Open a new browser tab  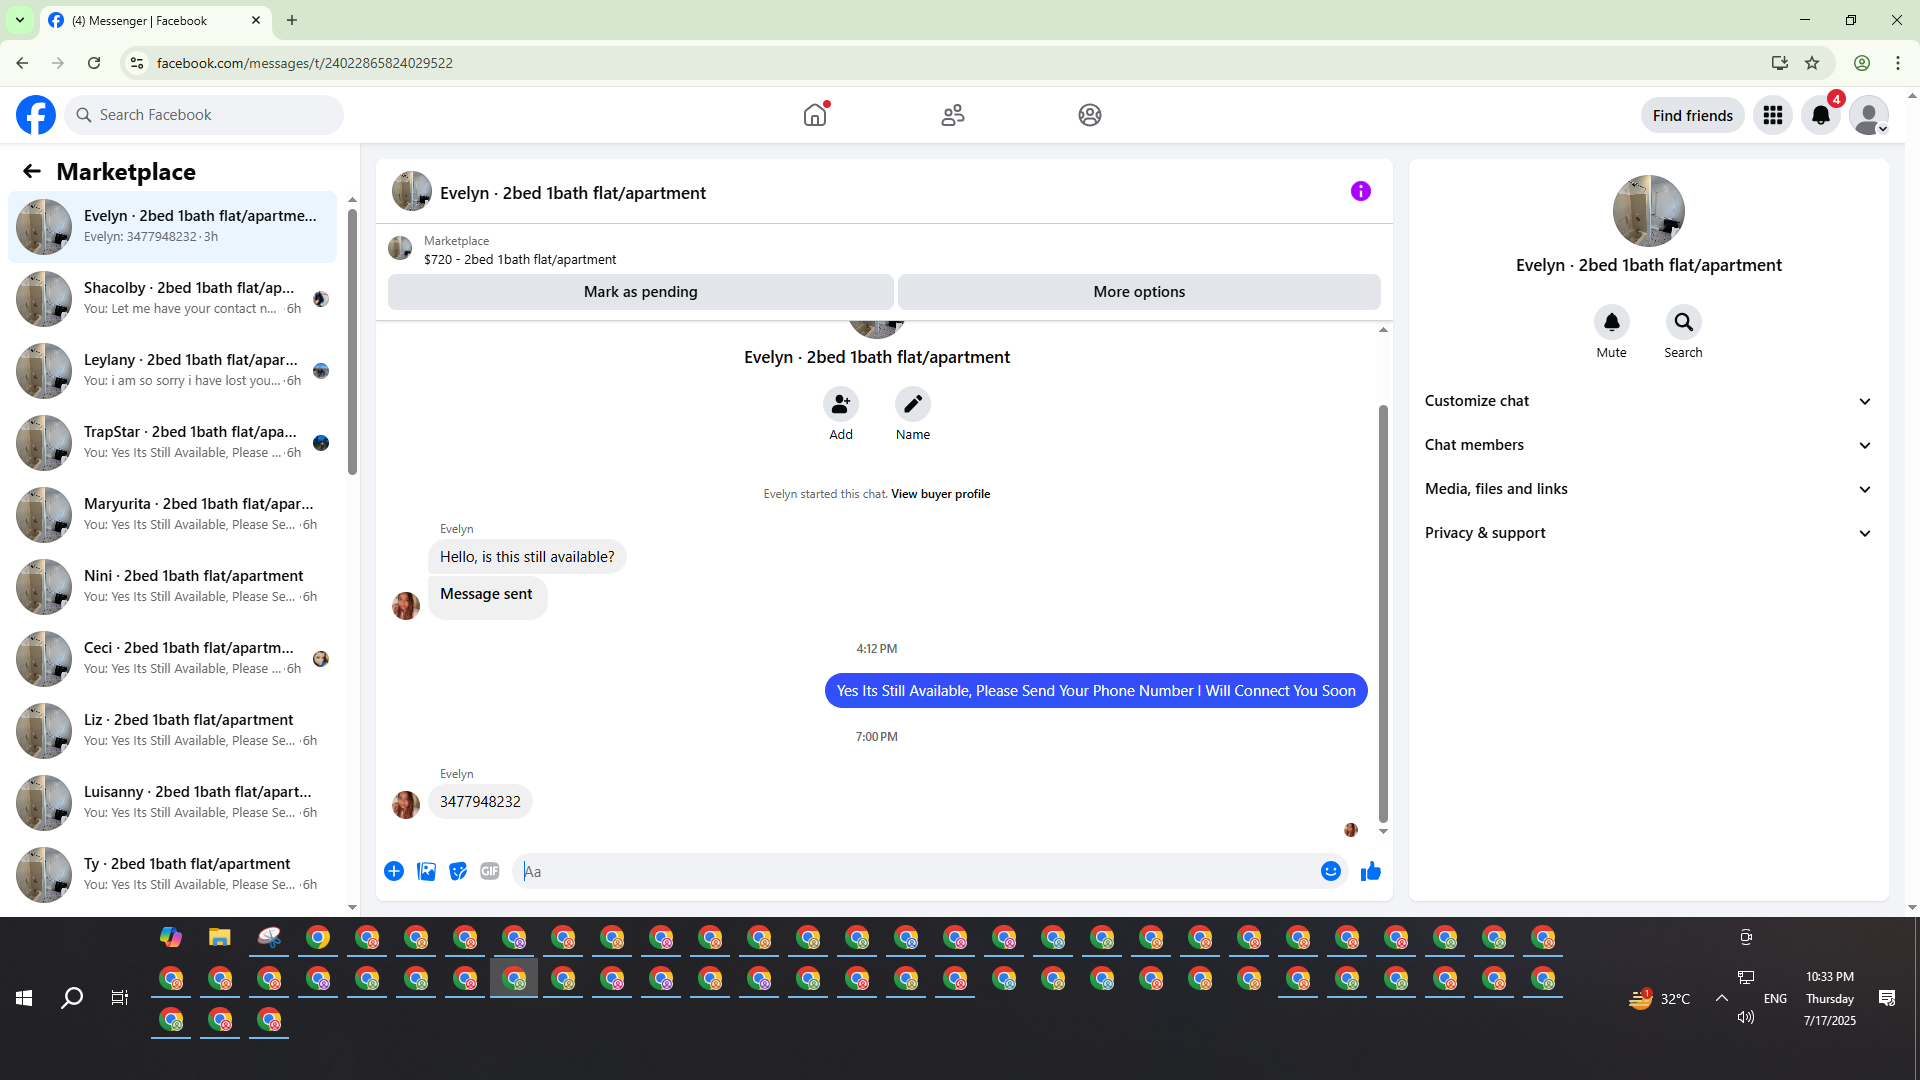(x=292, y=20)
